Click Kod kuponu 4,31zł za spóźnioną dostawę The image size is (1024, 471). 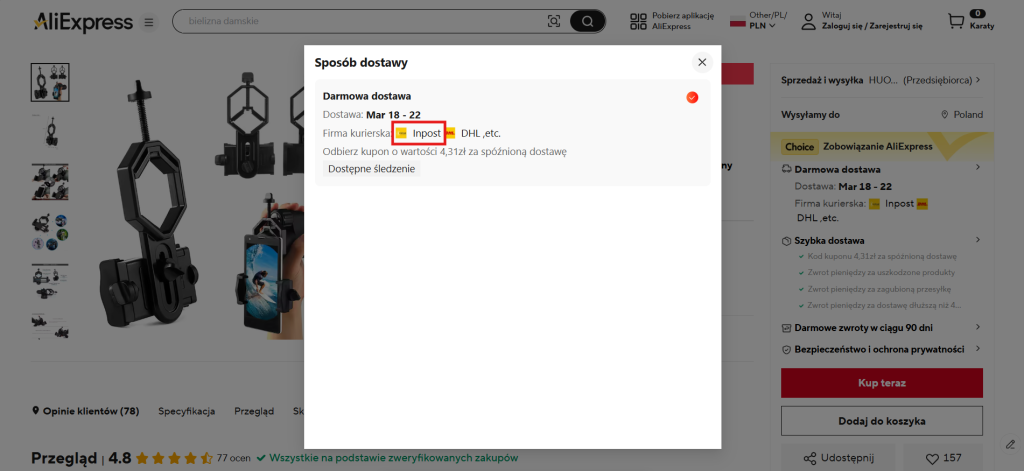[x=882, y=256]
